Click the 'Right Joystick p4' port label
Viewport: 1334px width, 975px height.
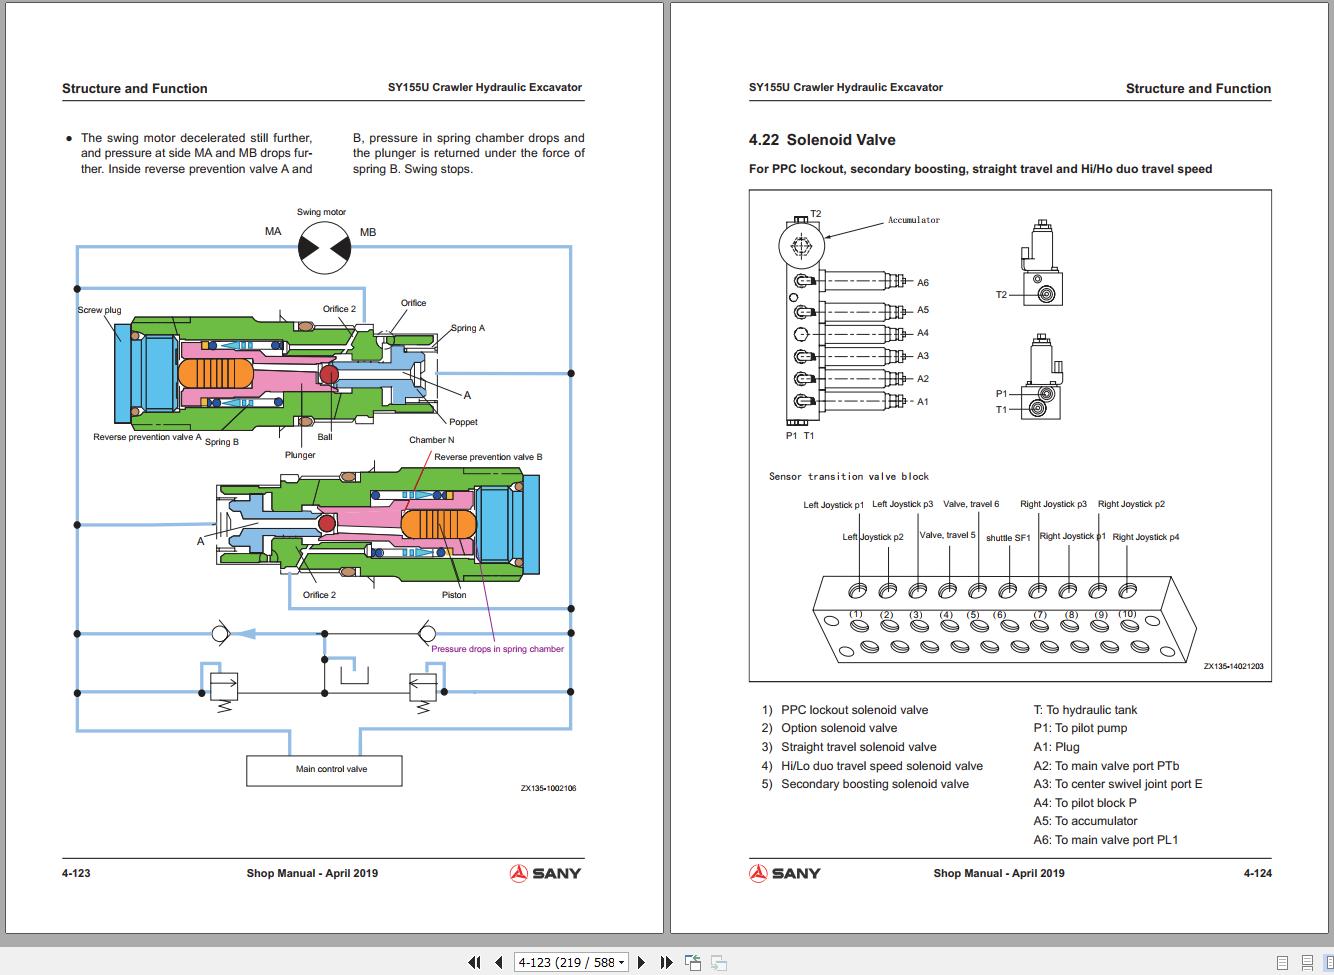[1146, 537]
